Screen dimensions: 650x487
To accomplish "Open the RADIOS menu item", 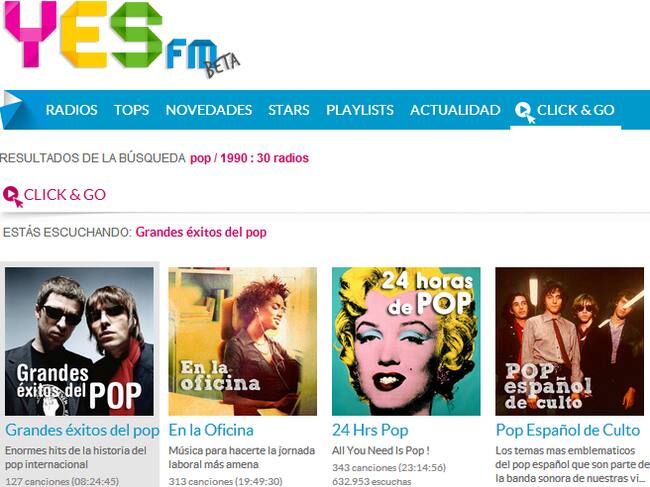I will 71,110.
